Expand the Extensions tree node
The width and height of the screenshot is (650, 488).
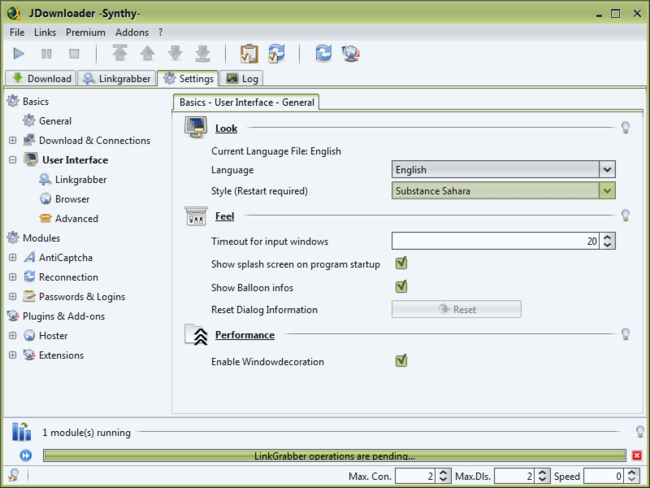[x=12, y=355]
